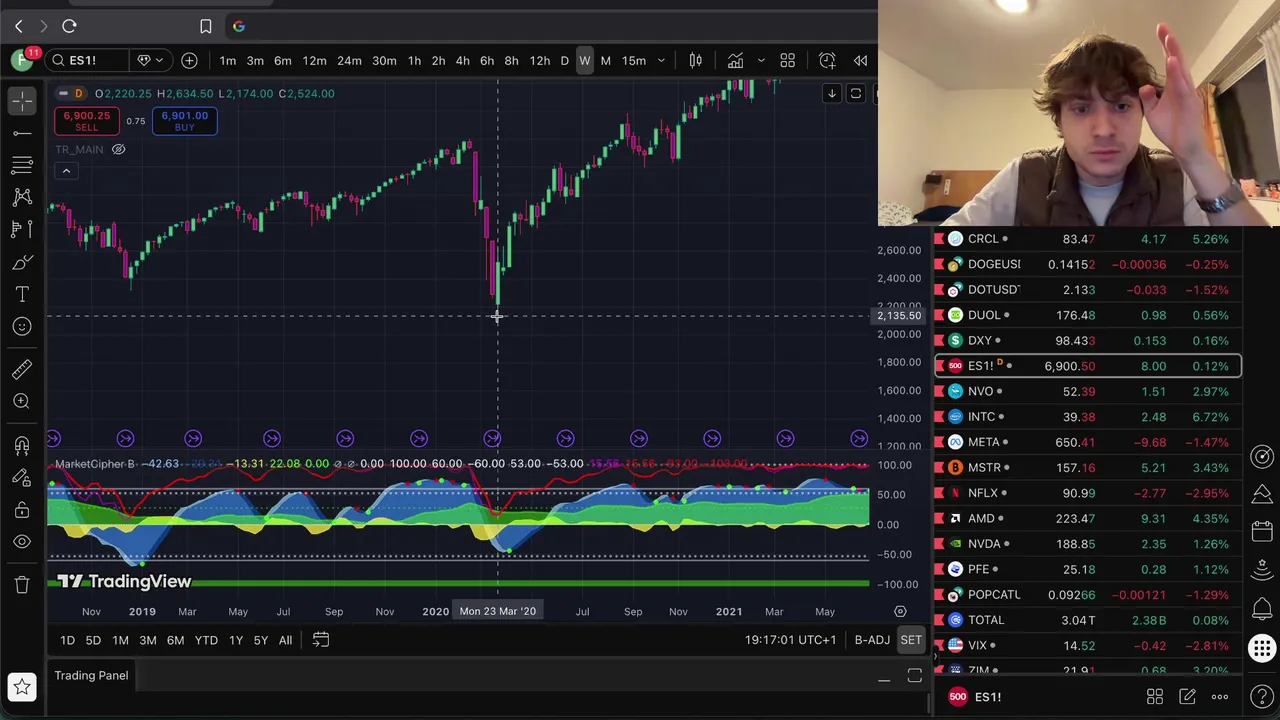Select the text annotation tool
The width and height of the screenshot is (1280, 720).
coord(22,294)
